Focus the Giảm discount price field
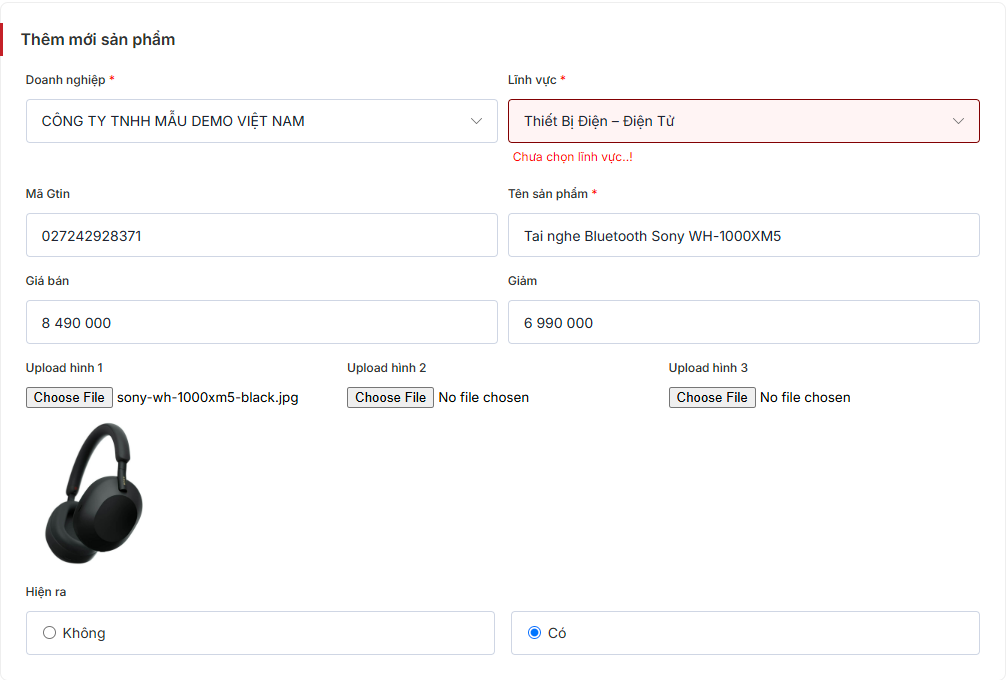Viewport: 1006px width, 680px height. (x=744, y=322)
